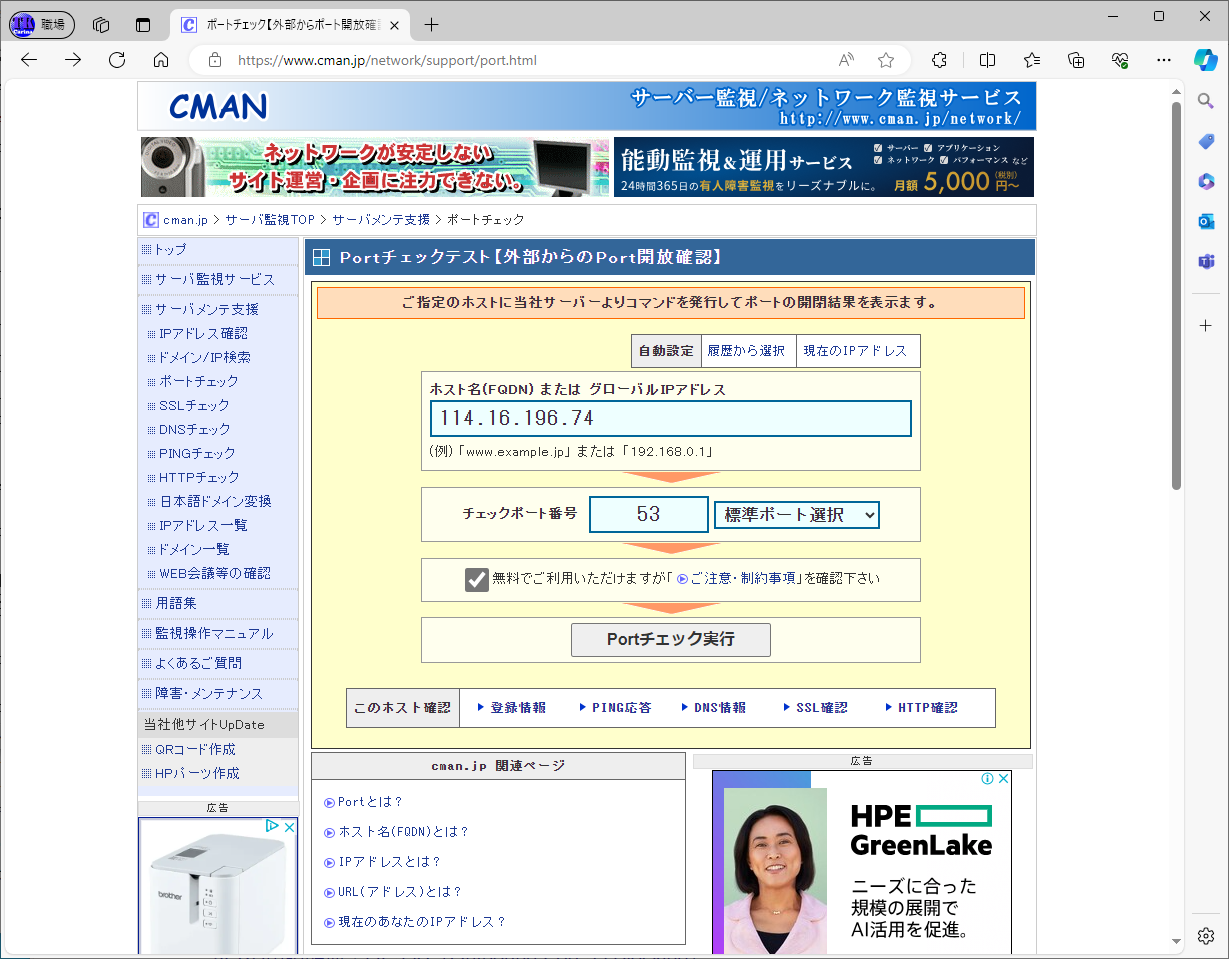Screen dimensions: 1229x959
Task: Open the Collections icon
Action: click(1076, 60)
